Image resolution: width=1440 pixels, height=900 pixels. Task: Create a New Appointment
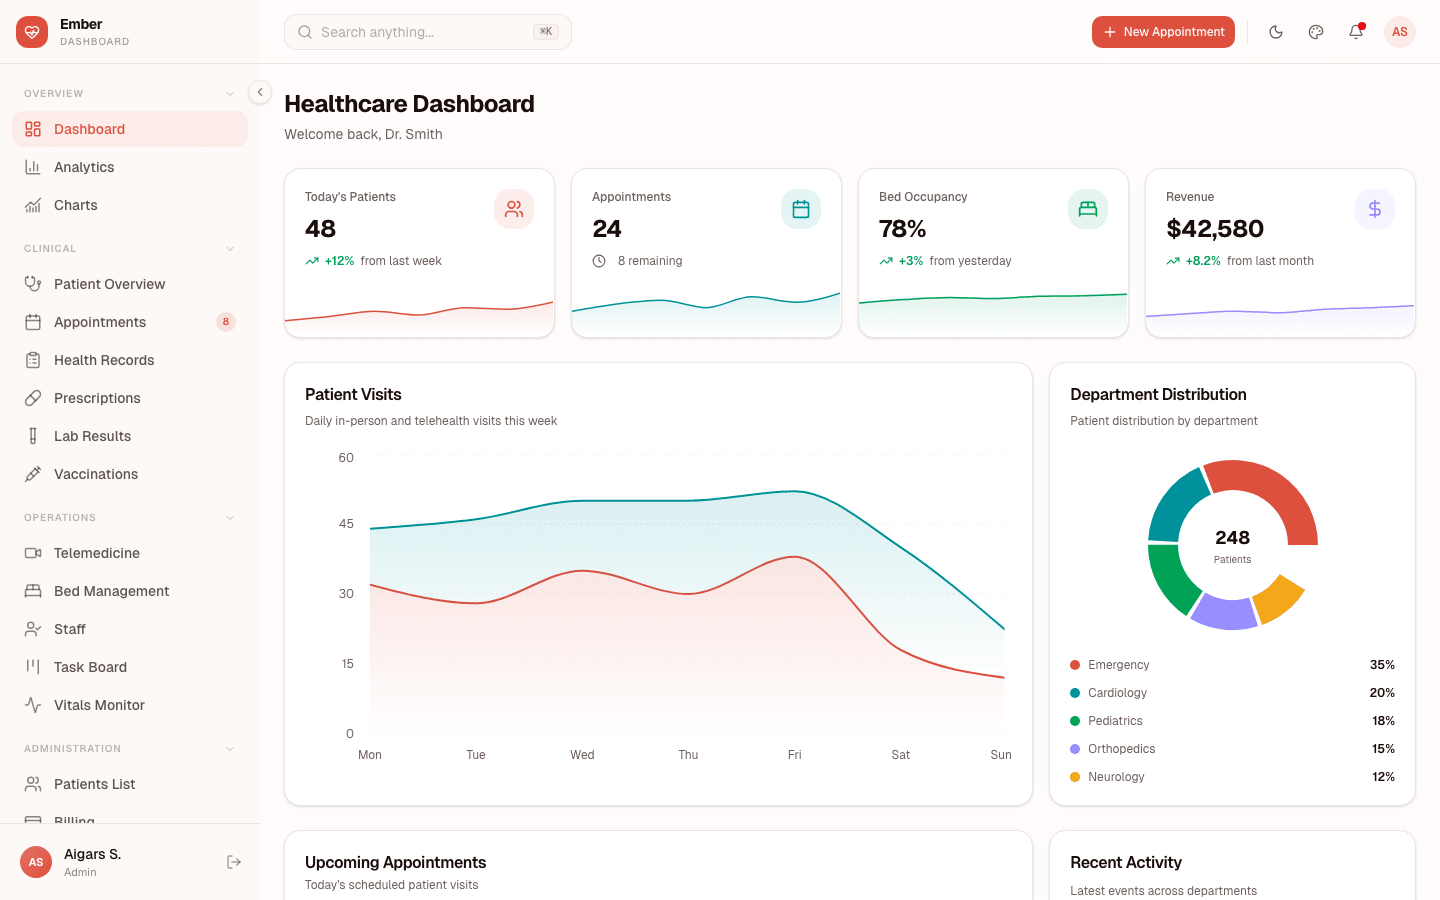tap(1163, 32)
